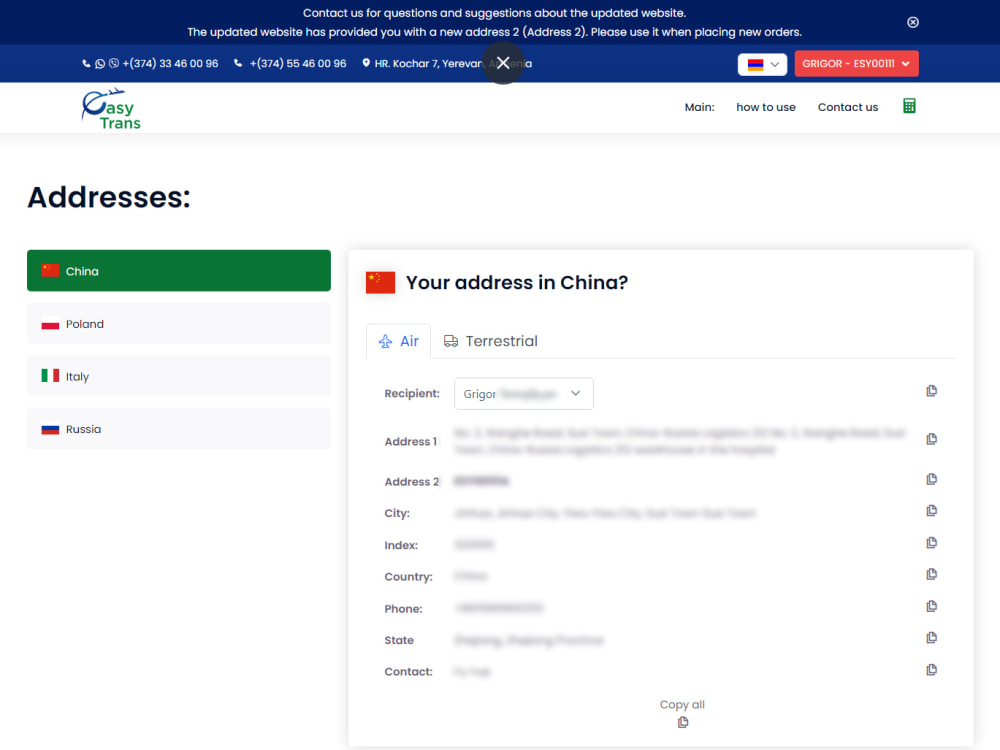This screenshot has height=750, width=1000.
Task: Dismiss the announcement banner with the circled X
Action: pos(913,22)
